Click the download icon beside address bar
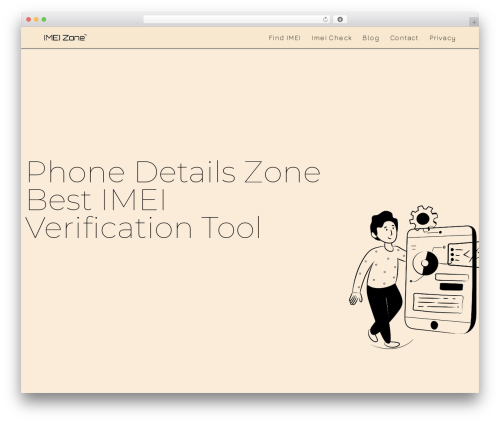The height and width of the screenshot is (423, 500). (340, 19)
